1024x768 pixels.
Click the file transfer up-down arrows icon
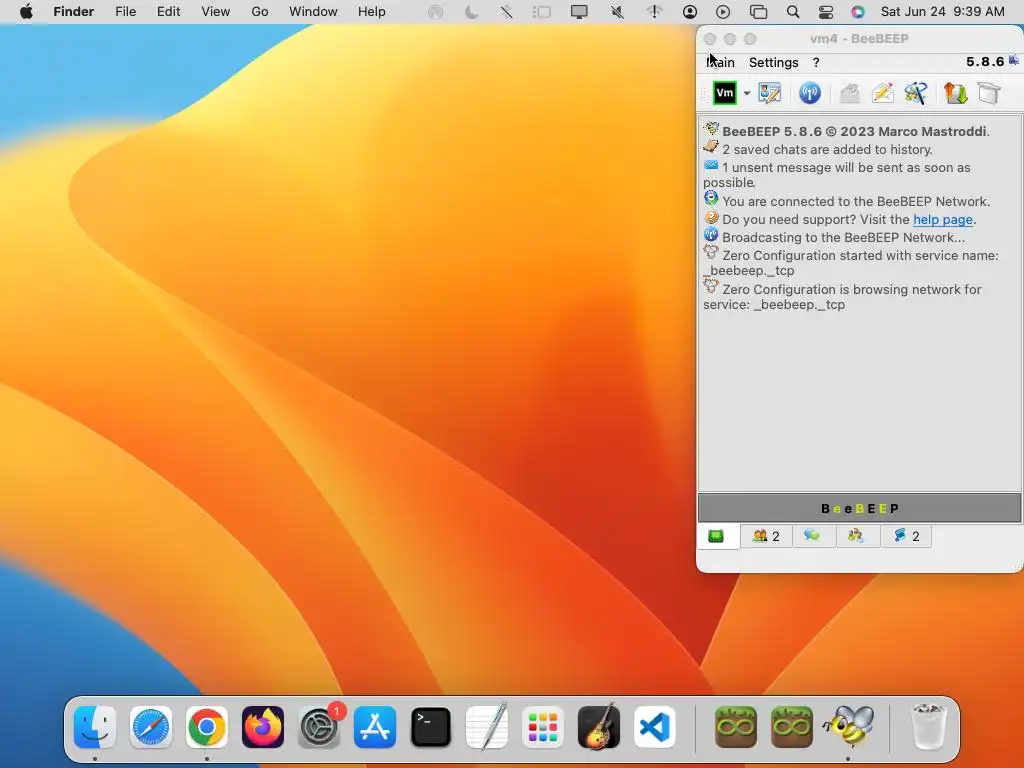pos(955,93)
